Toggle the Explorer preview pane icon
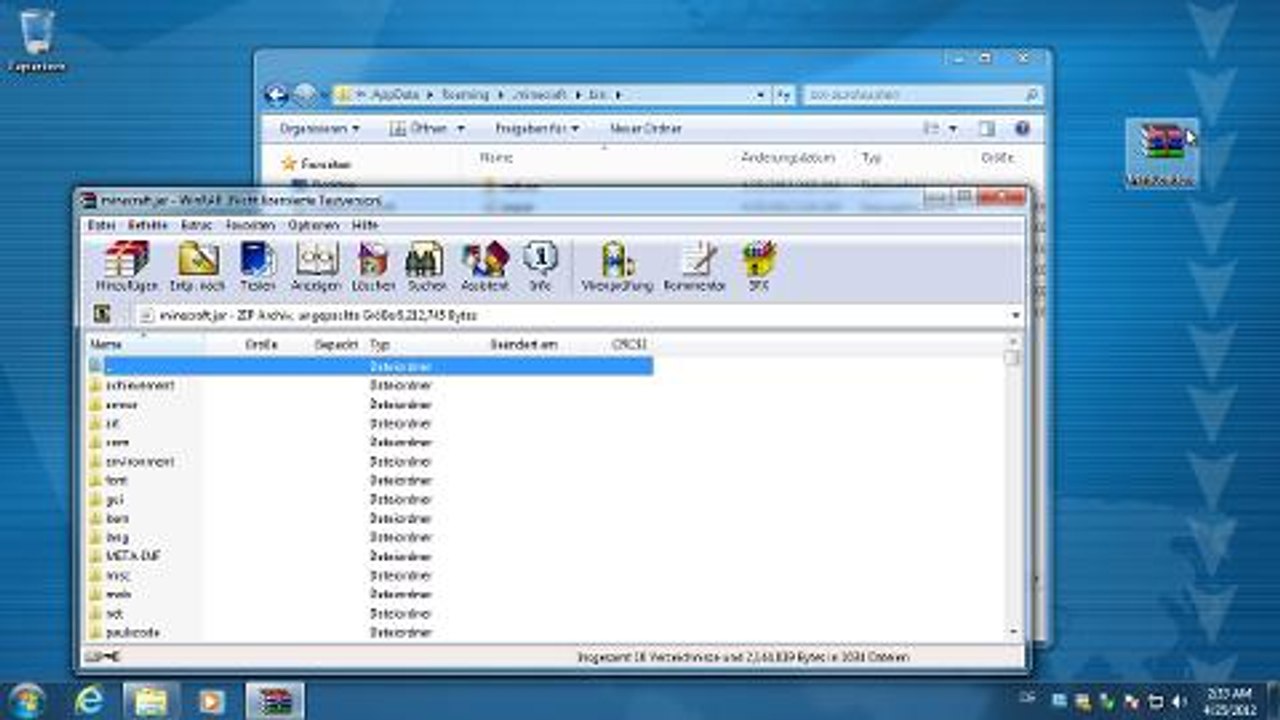 click(987, 128)
